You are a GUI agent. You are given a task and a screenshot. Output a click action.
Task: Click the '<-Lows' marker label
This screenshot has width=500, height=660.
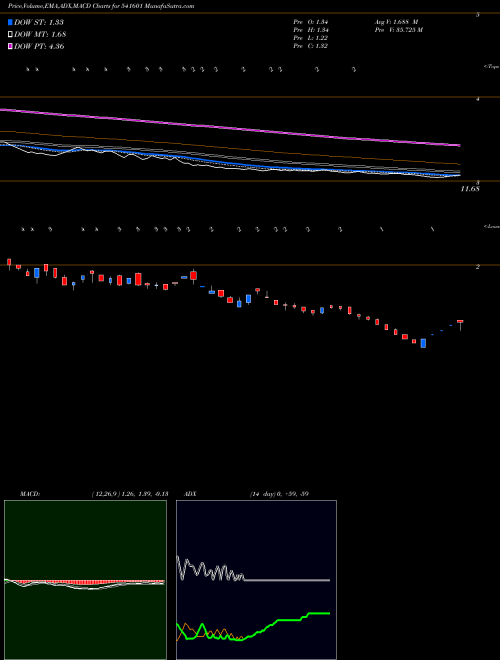coord(491,226)
